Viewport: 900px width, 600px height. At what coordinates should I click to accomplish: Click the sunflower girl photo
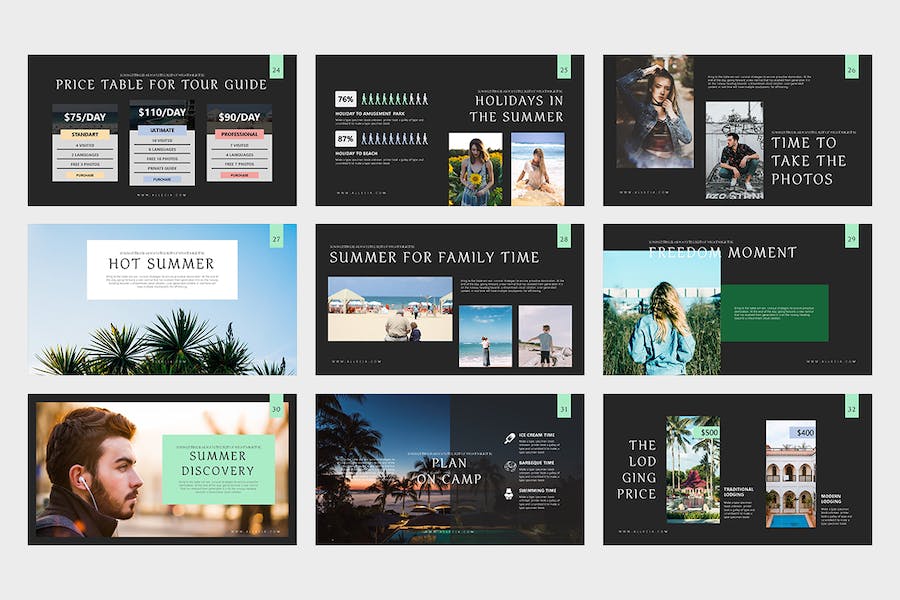(x=475, y=169)
